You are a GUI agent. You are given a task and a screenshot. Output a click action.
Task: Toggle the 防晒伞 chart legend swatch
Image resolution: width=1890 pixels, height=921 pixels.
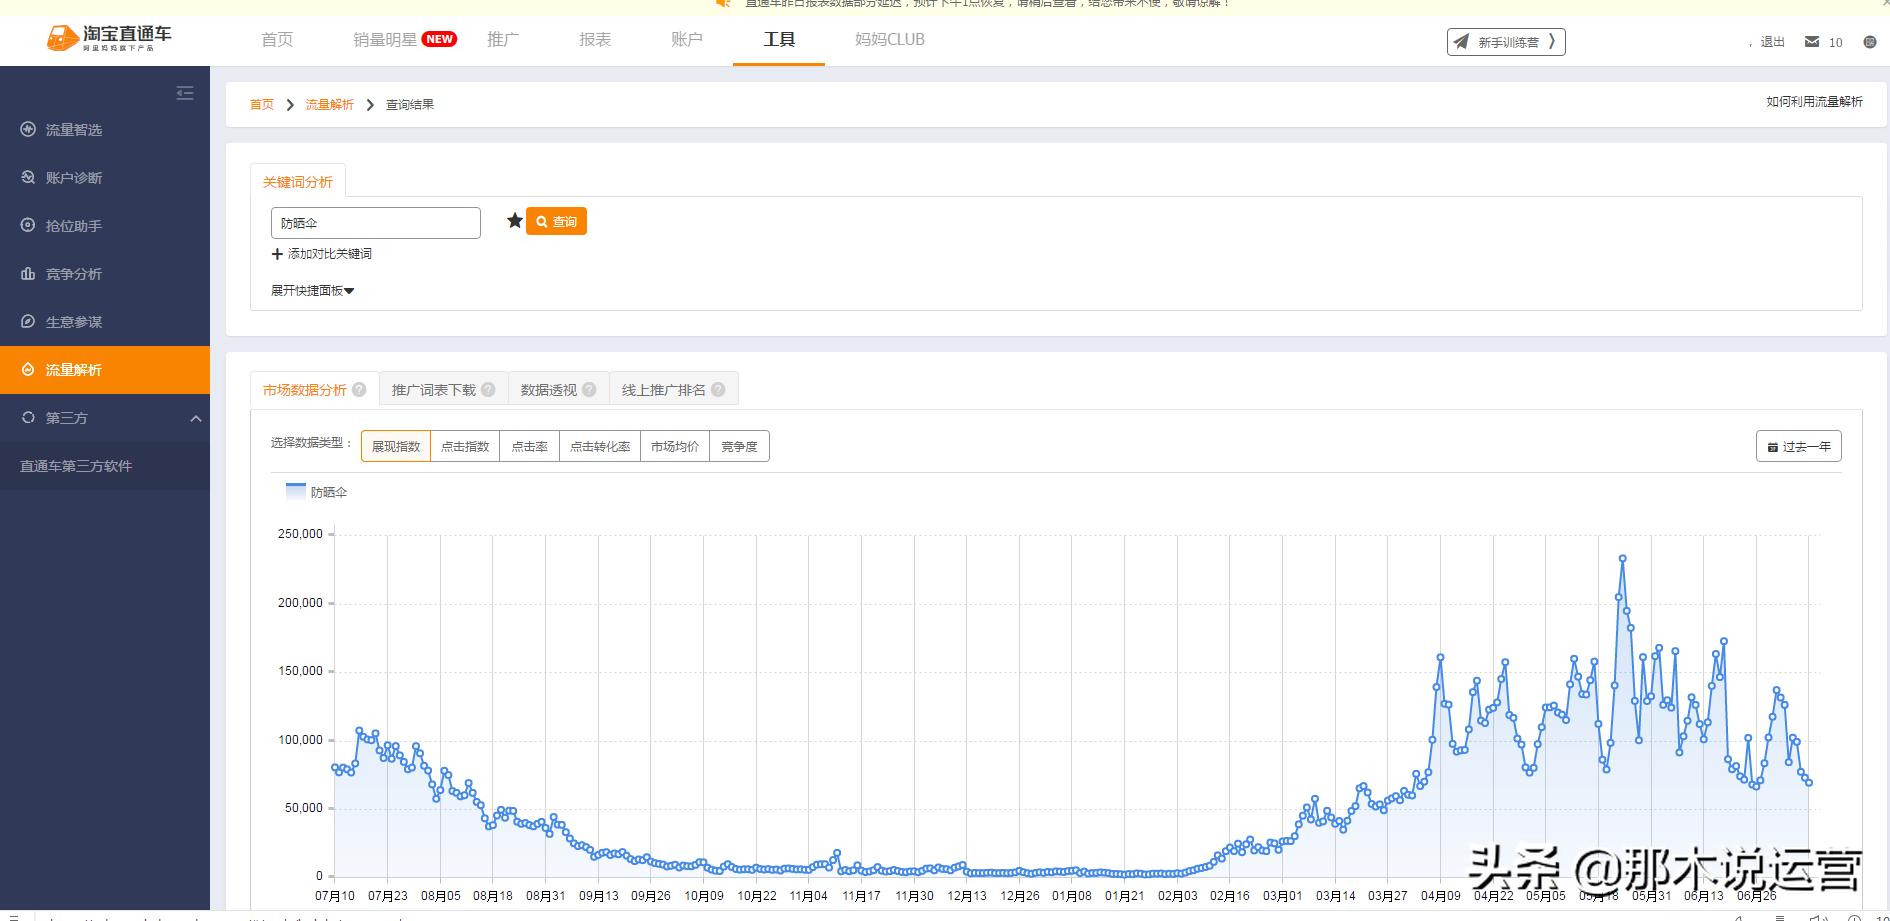tap(296, 492)
